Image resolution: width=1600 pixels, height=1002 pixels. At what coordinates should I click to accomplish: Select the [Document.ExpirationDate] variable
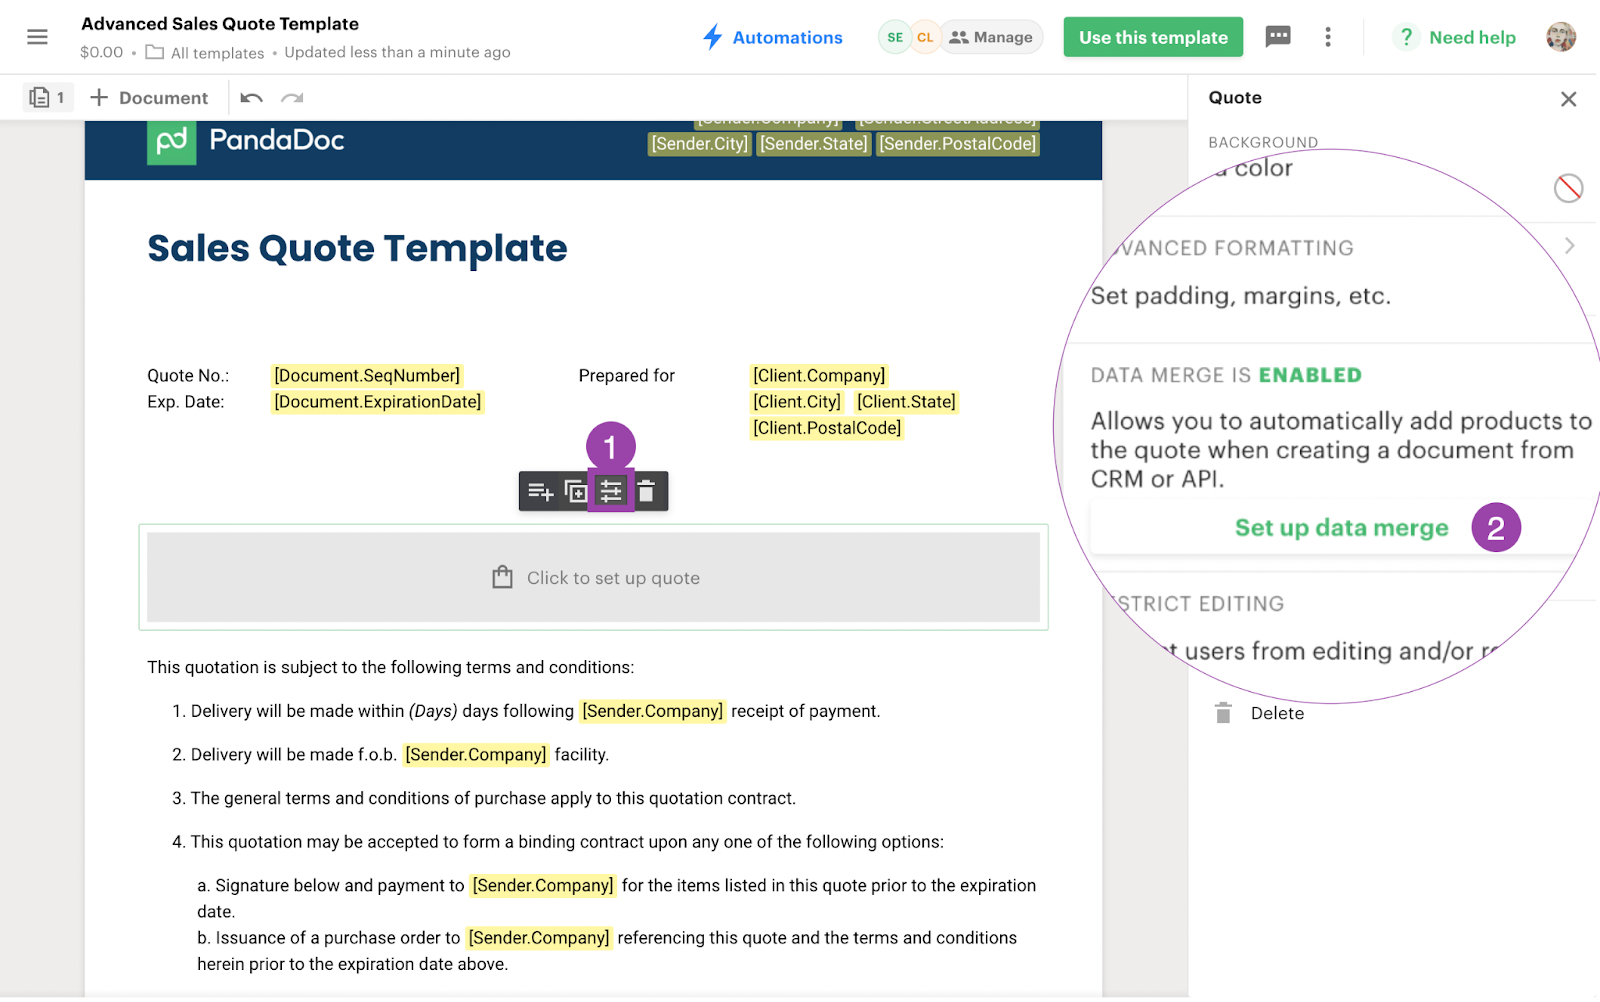(378, 402)
